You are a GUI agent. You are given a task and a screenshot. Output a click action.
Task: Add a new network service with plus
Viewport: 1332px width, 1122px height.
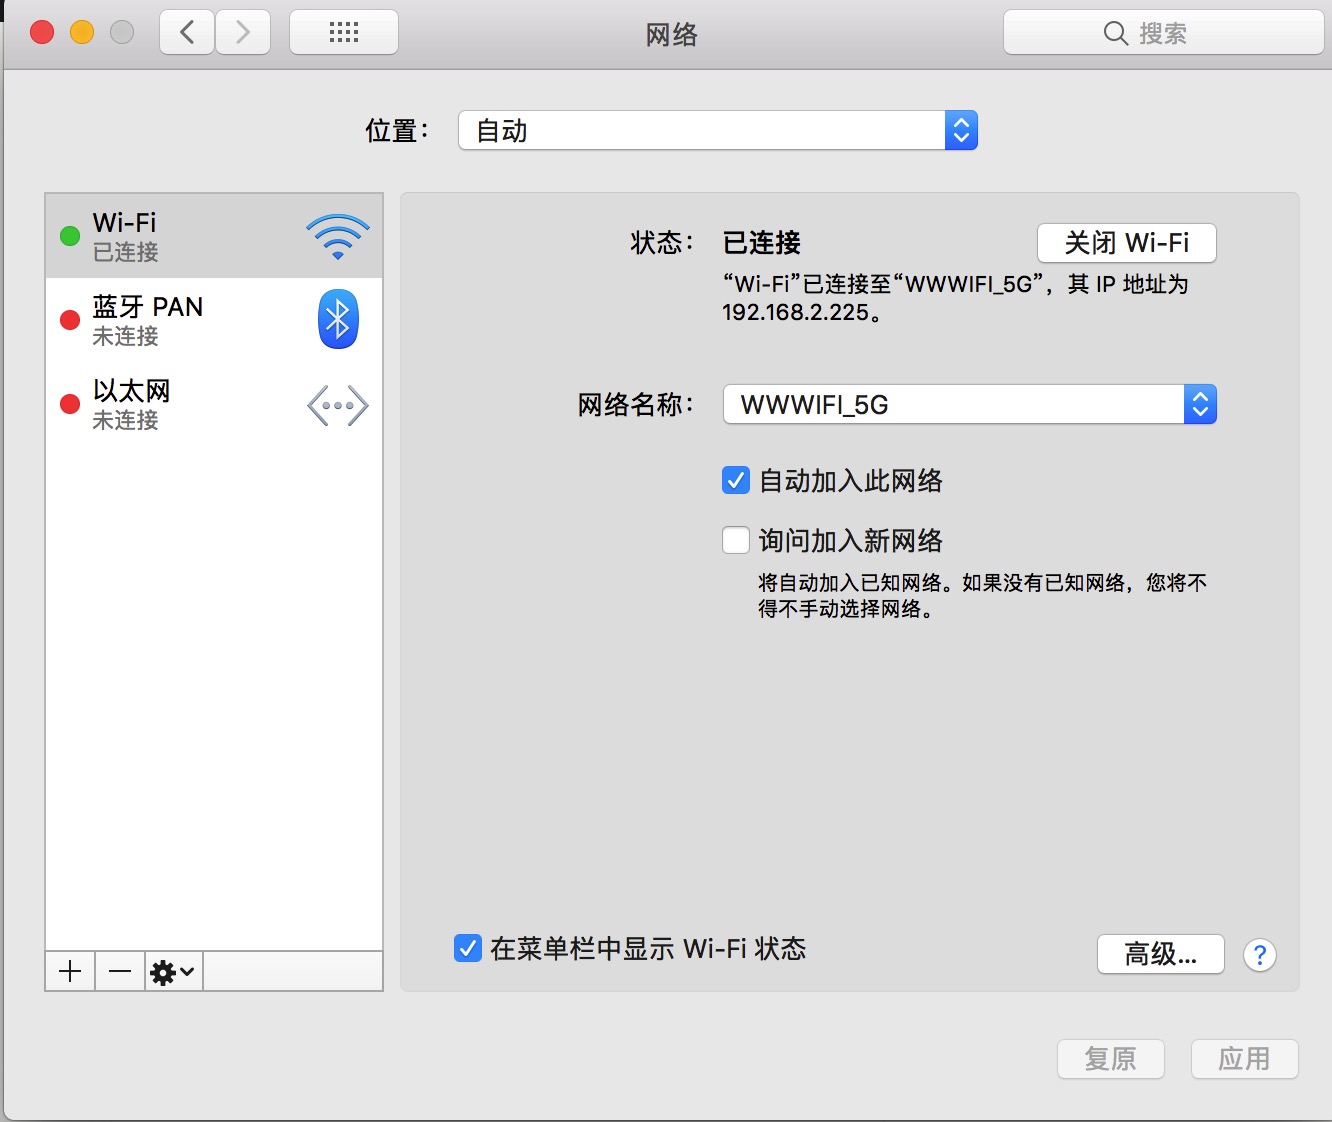tap(70, 971)
